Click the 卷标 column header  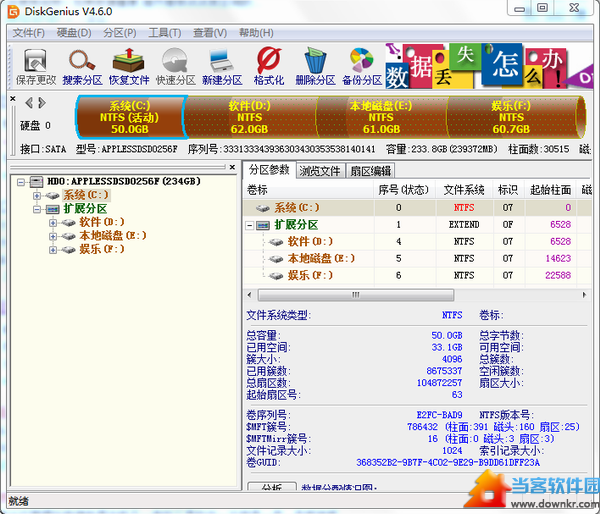[308, 190]
